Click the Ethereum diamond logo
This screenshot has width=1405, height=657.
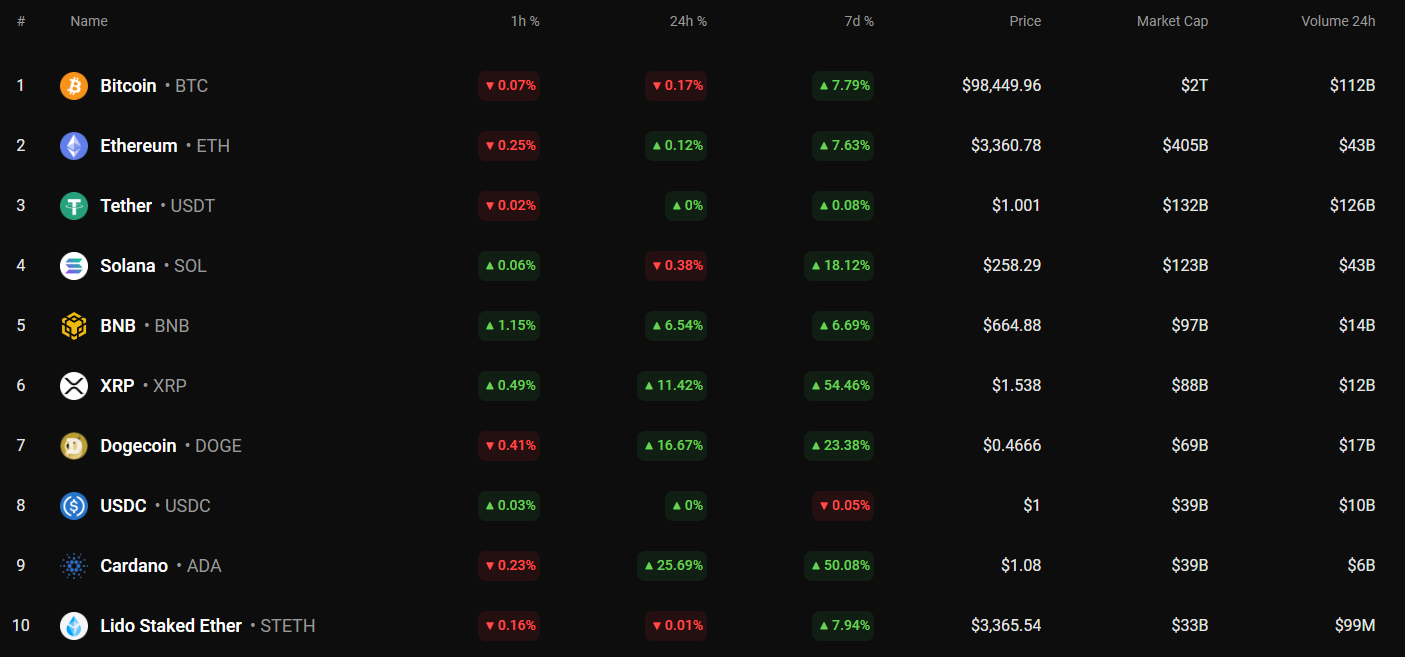click(74, 146)
